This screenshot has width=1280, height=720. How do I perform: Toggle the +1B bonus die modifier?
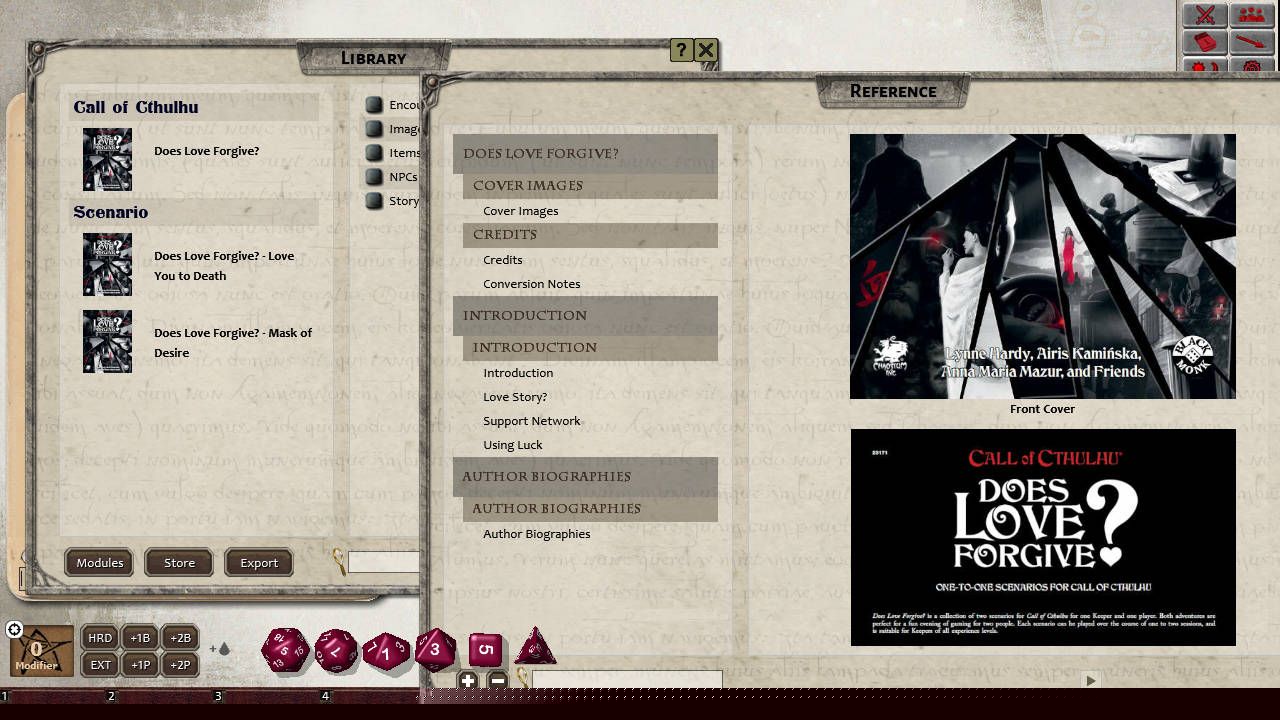click(140, 638)
